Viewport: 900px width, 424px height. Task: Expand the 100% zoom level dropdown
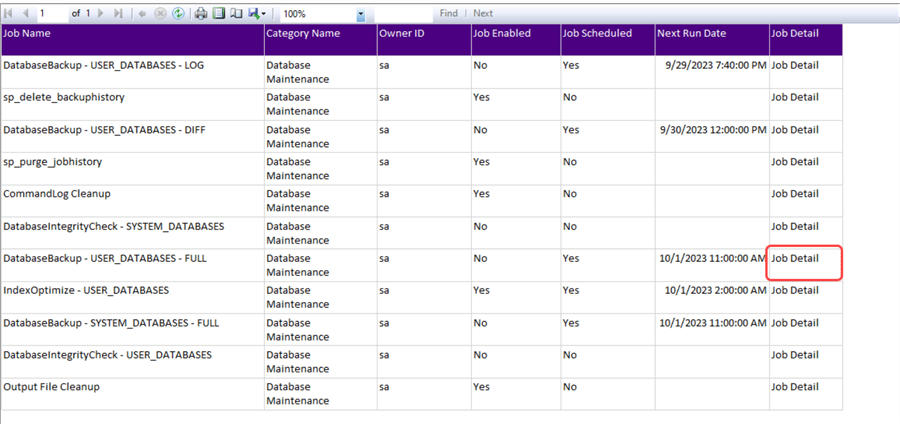360,14
